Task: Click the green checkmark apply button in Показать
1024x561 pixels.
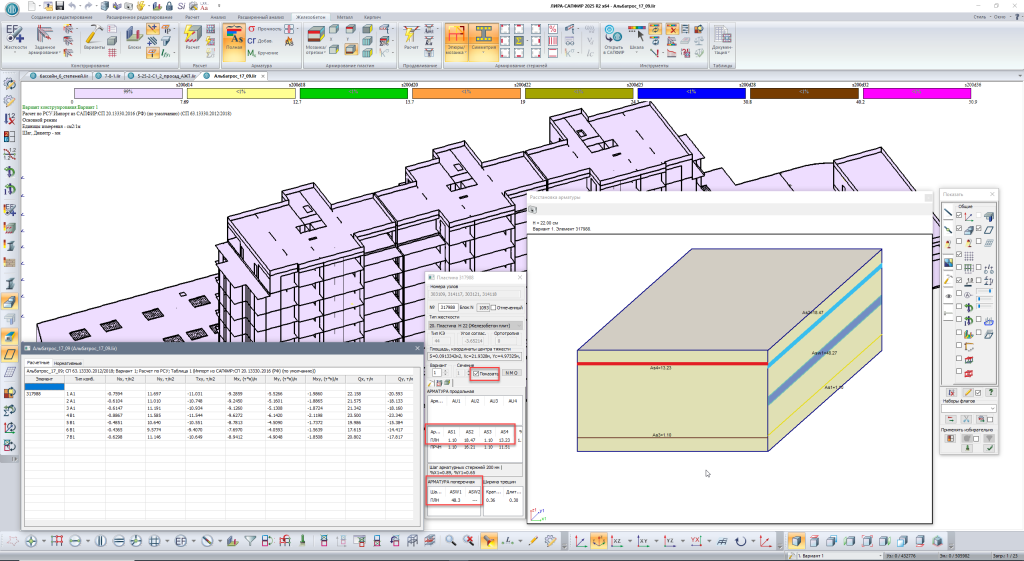Action: pos(989,448)
